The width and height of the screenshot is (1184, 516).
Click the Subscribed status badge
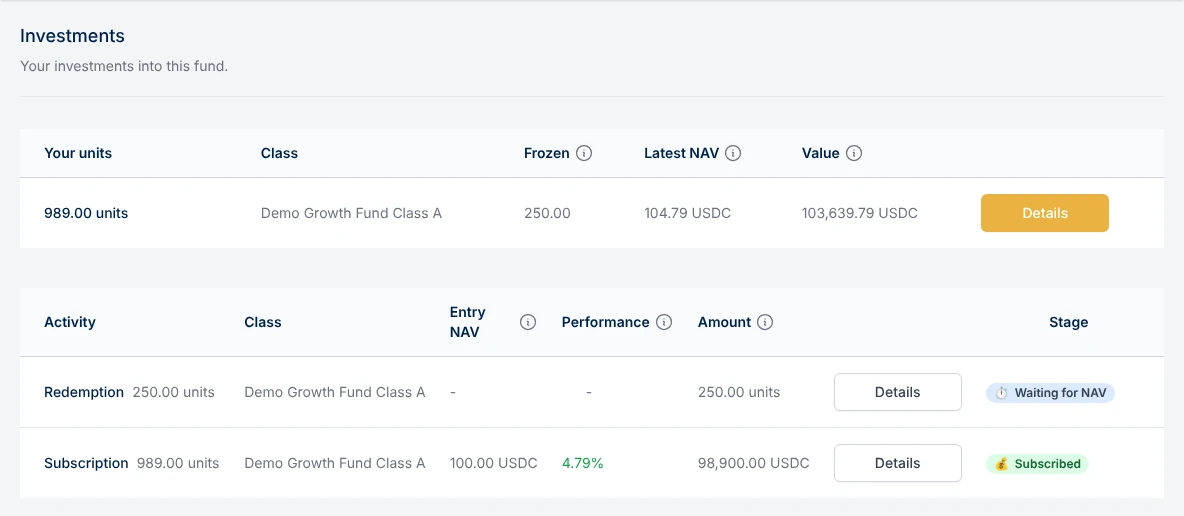[1038, 464]
